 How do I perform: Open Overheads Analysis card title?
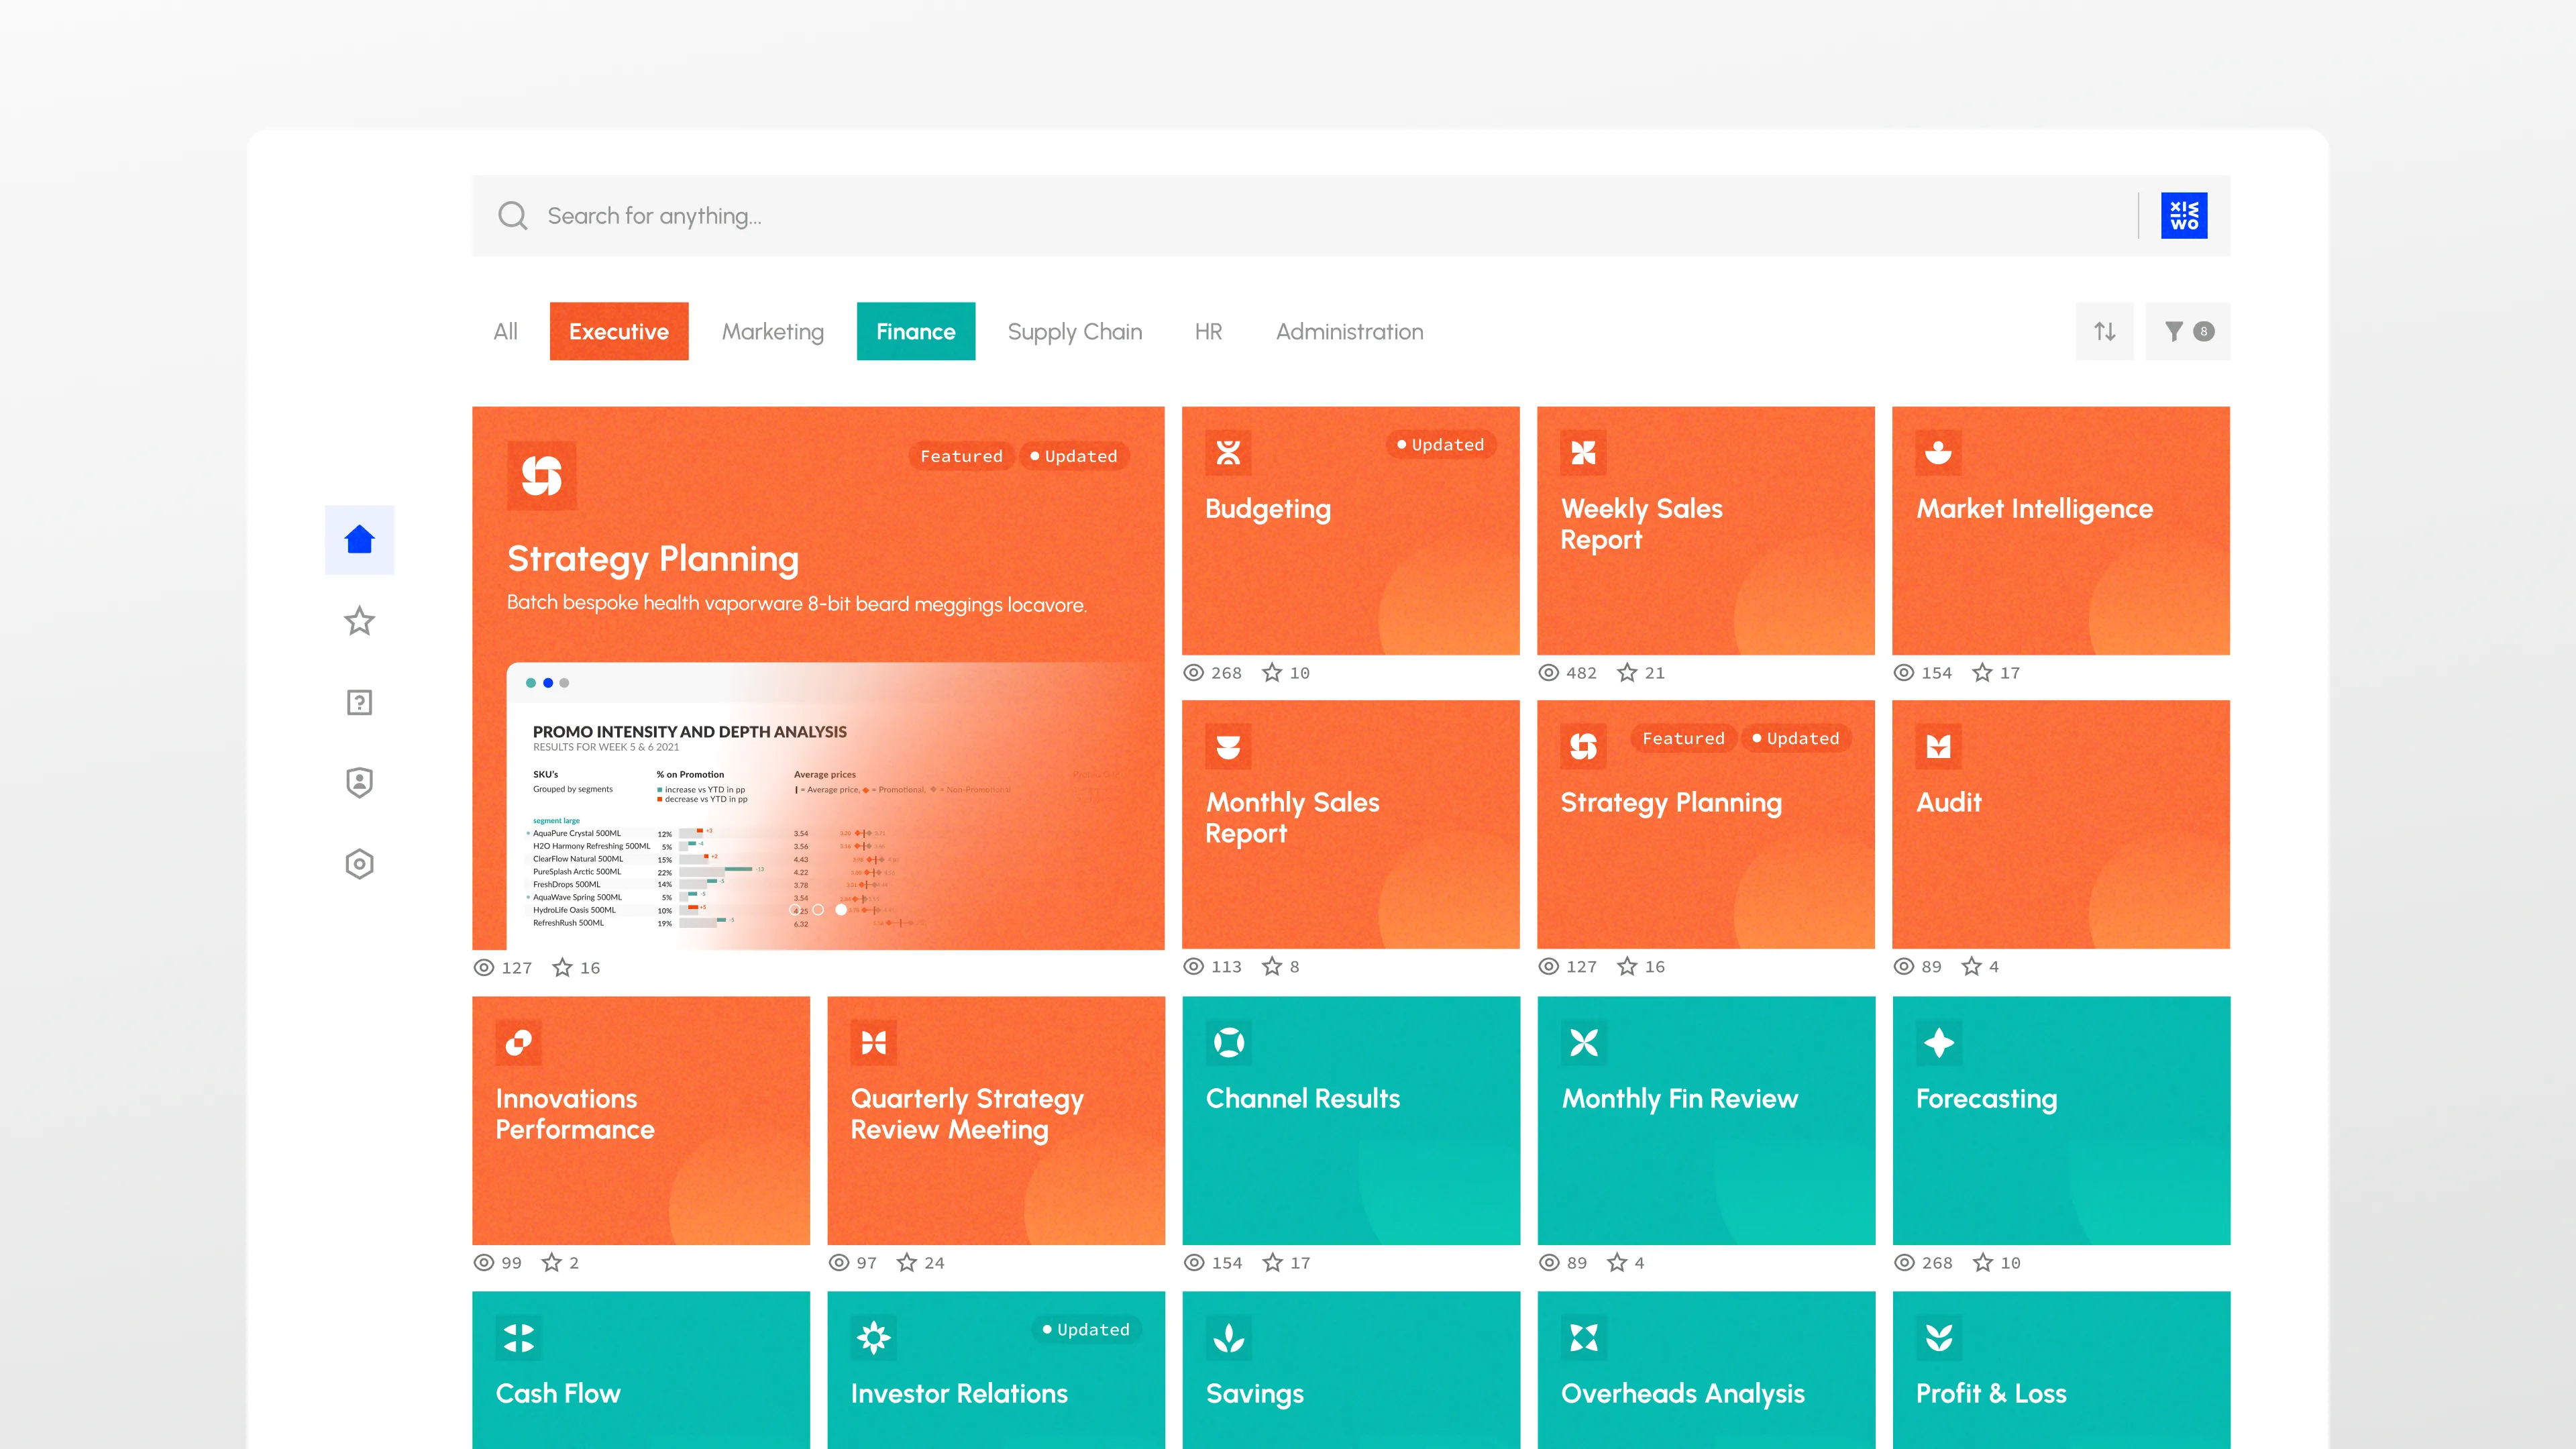1683,1394
